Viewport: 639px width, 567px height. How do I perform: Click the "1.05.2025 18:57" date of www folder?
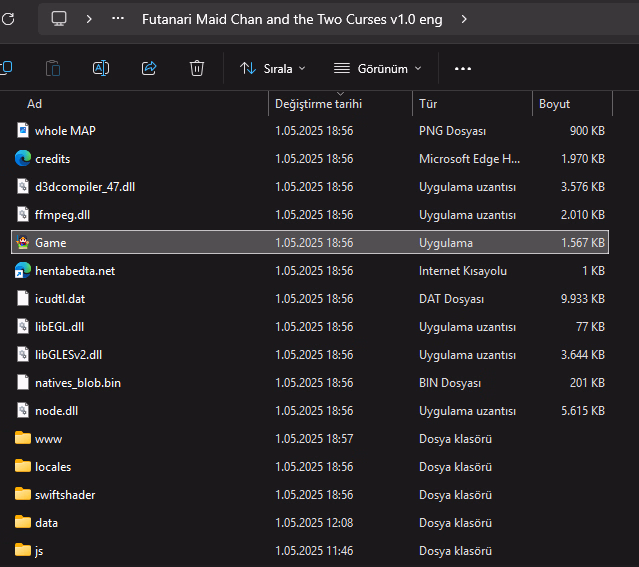point(314,439)
